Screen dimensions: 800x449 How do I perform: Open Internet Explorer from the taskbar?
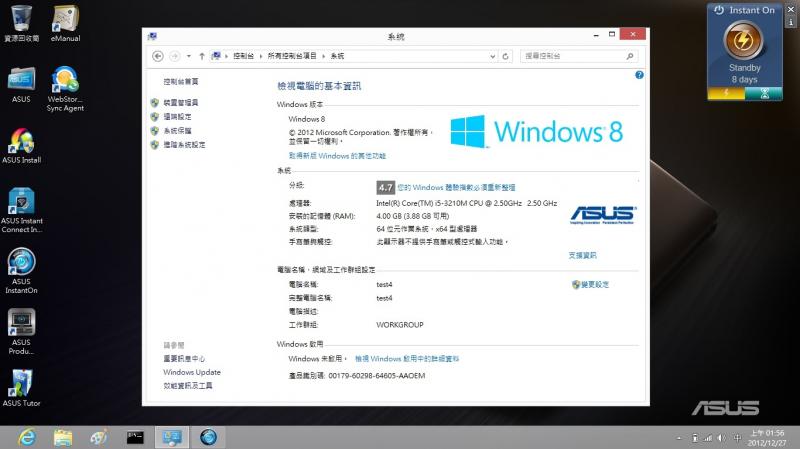[27, 437]
